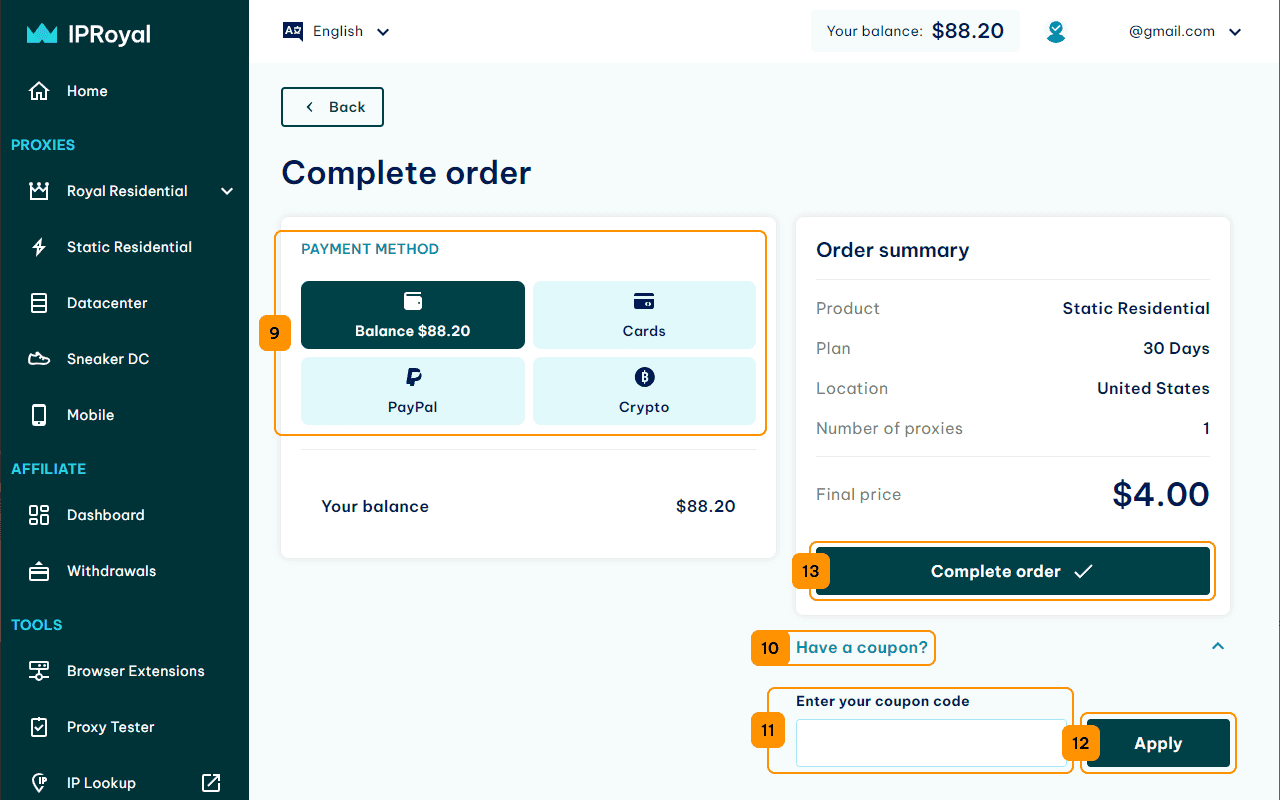The width and height of the screenshot is (1280, 800).
Task: Select the Datacenter server icon
Action: tap(39, 303)
